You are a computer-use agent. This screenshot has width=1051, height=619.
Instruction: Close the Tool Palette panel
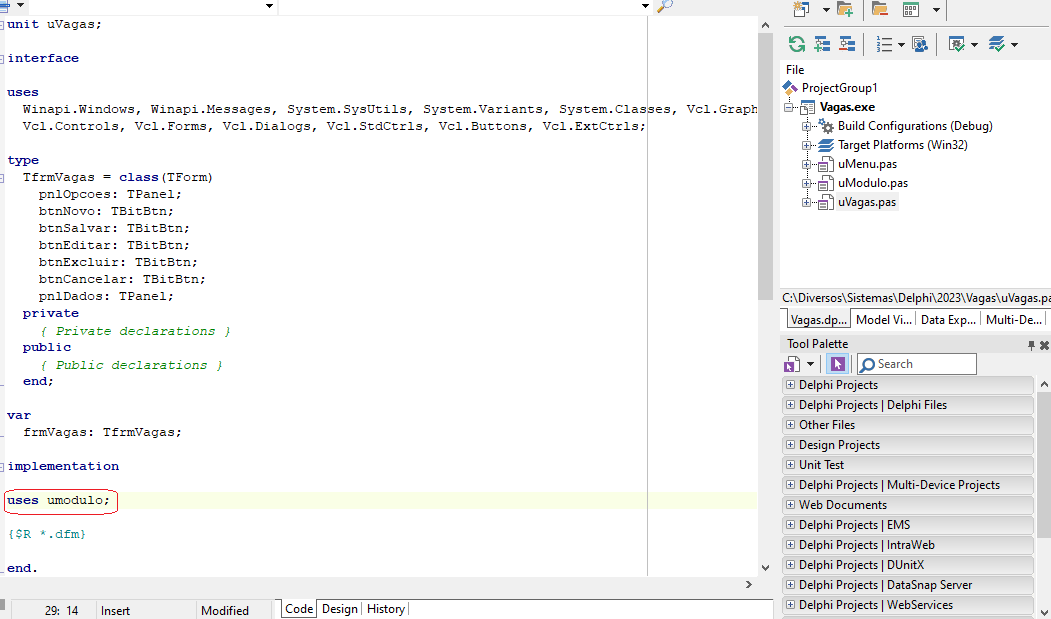(x=1044, y=345)
